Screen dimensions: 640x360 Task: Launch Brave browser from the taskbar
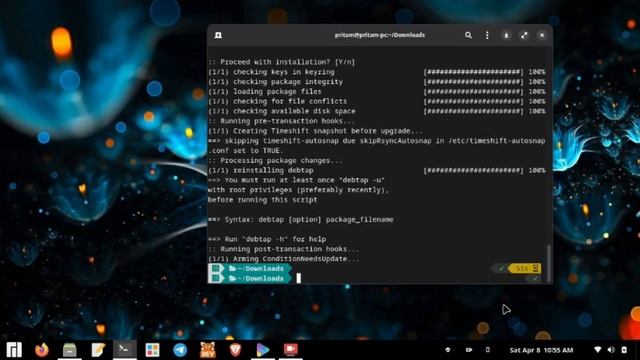coord(236,350)
